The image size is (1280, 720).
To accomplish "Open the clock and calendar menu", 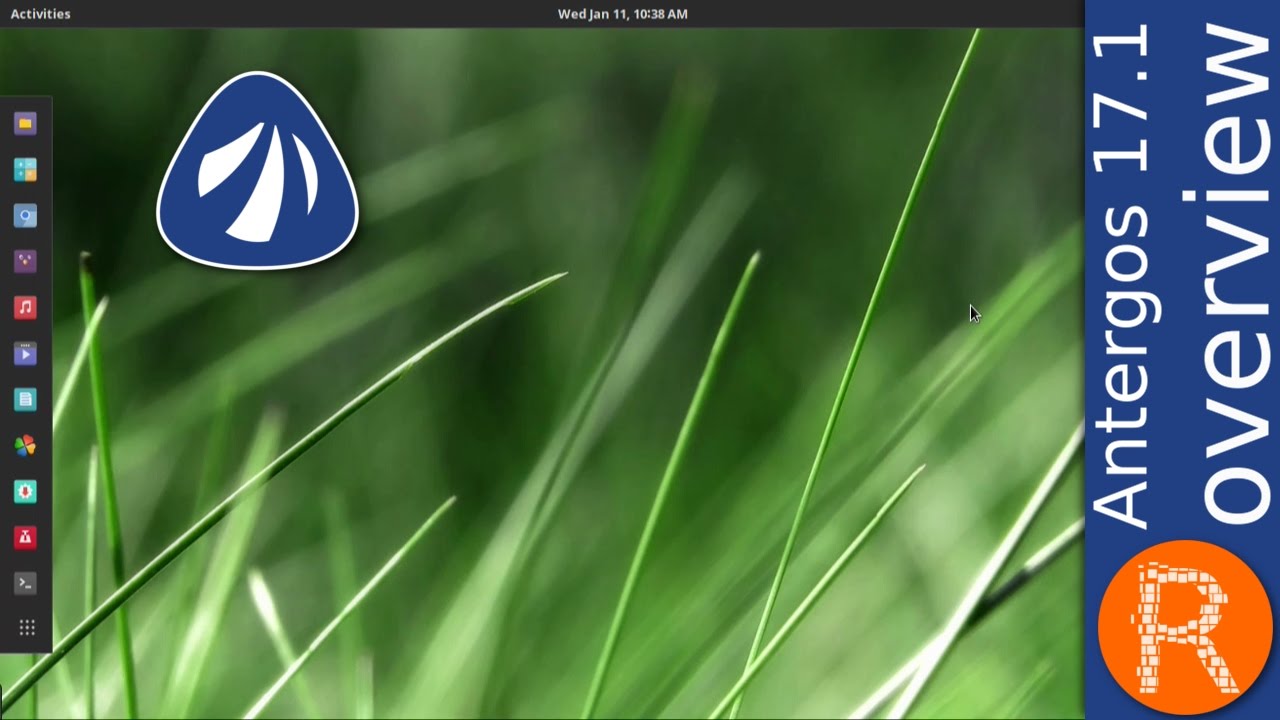I will 622,14.
